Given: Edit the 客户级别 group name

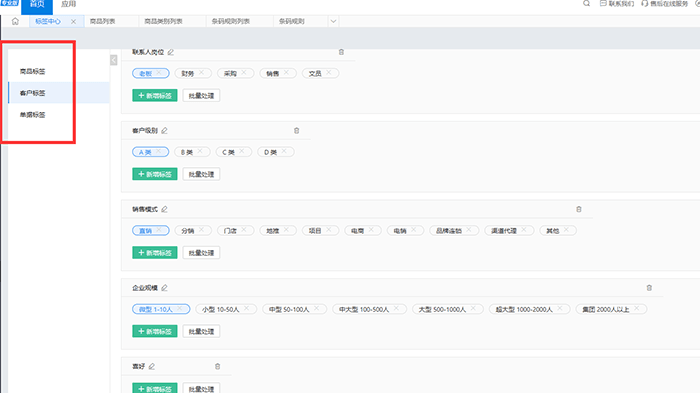Looking at the screenshot, I should tap(164, 131).
